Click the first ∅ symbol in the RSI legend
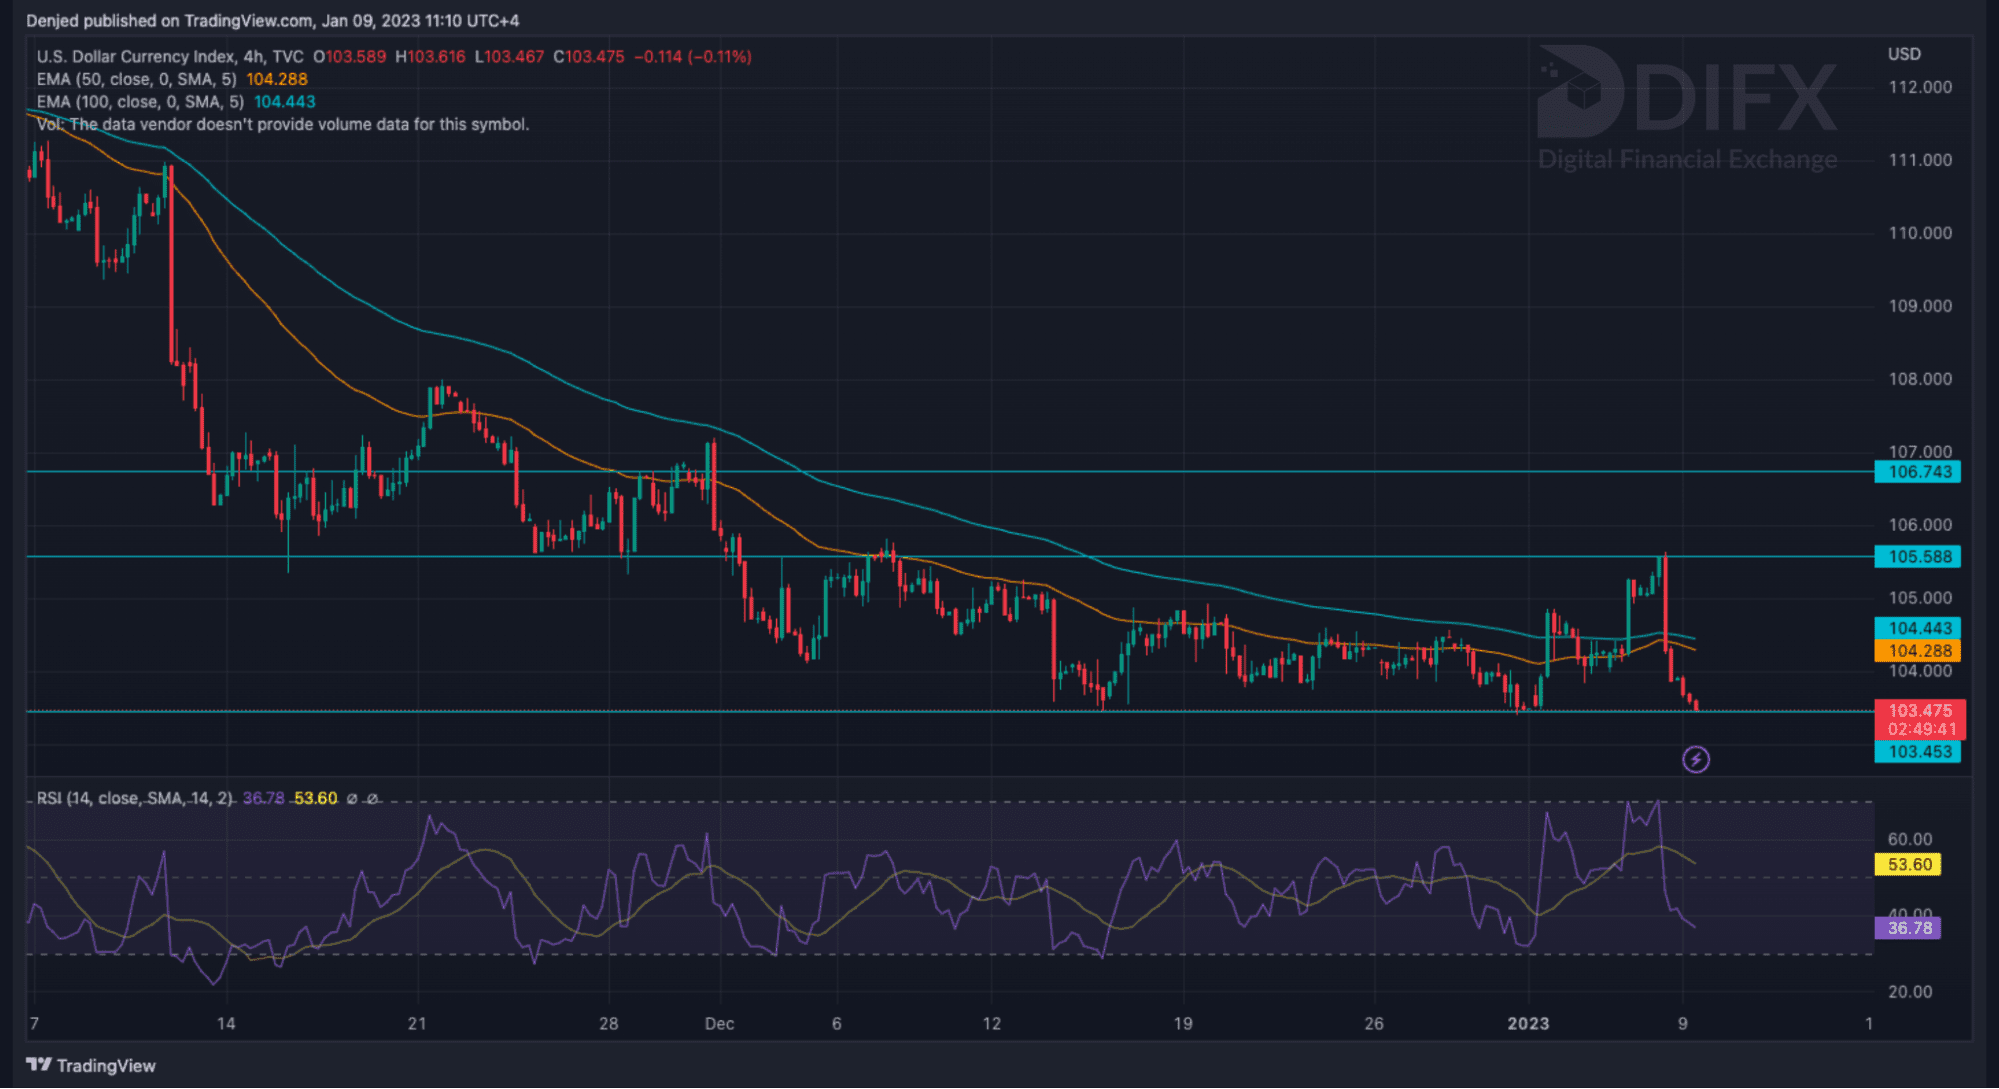 click(x=351, y=799)
